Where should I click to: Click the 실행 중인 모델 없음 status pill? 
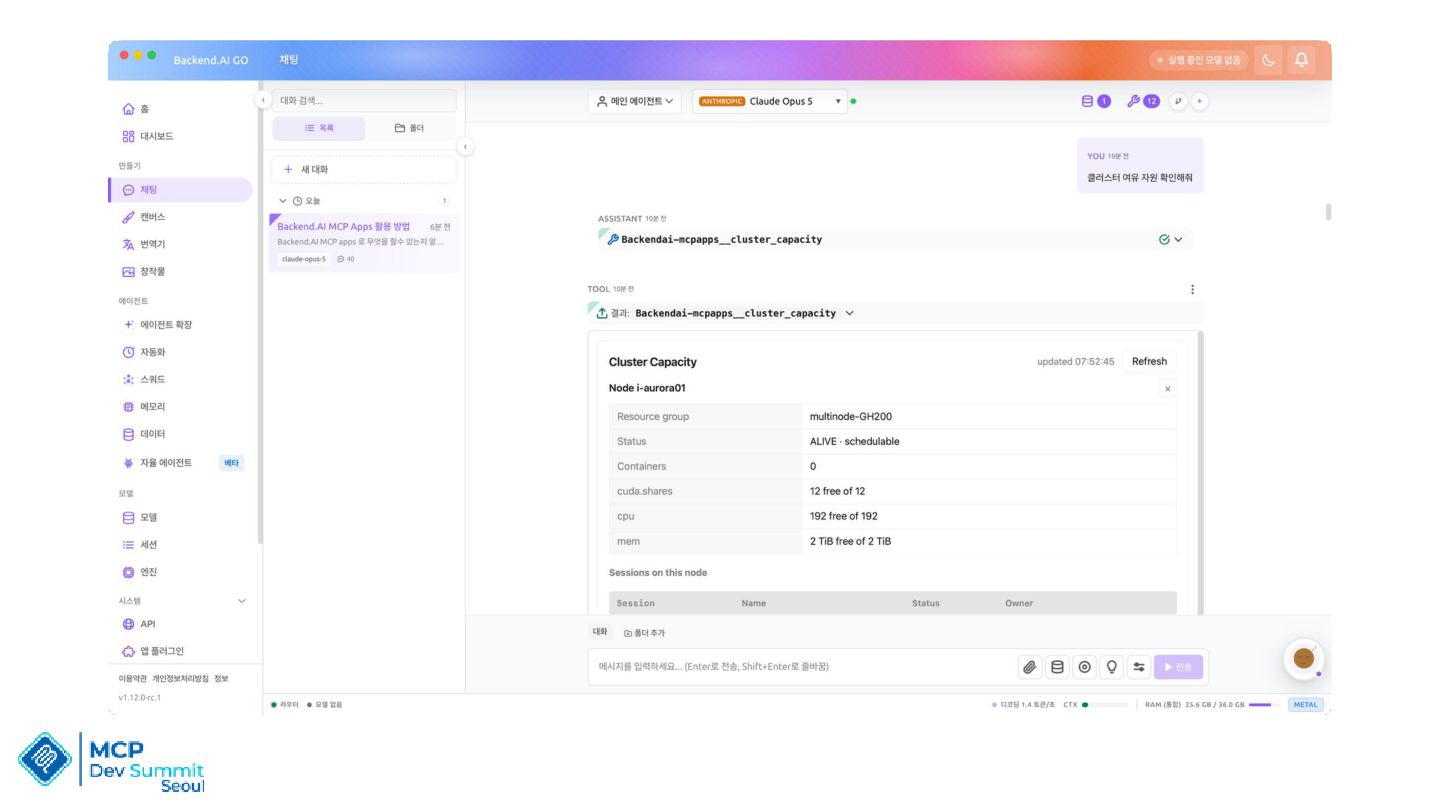(x=1199, y=60)
